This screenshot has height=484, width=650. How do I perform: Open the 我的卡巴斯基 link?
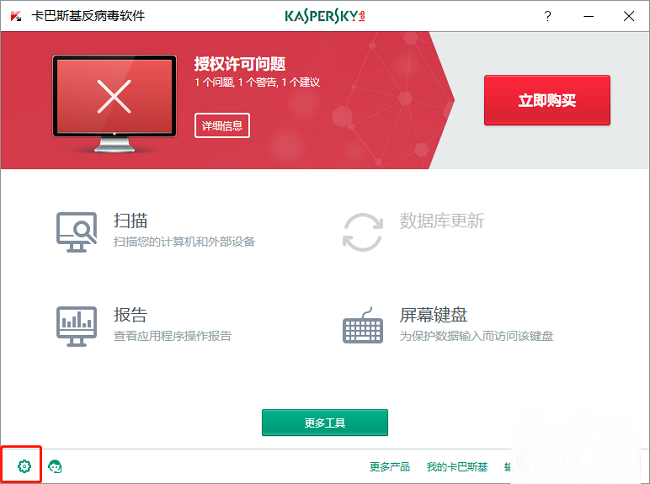(x=457, y=467)
